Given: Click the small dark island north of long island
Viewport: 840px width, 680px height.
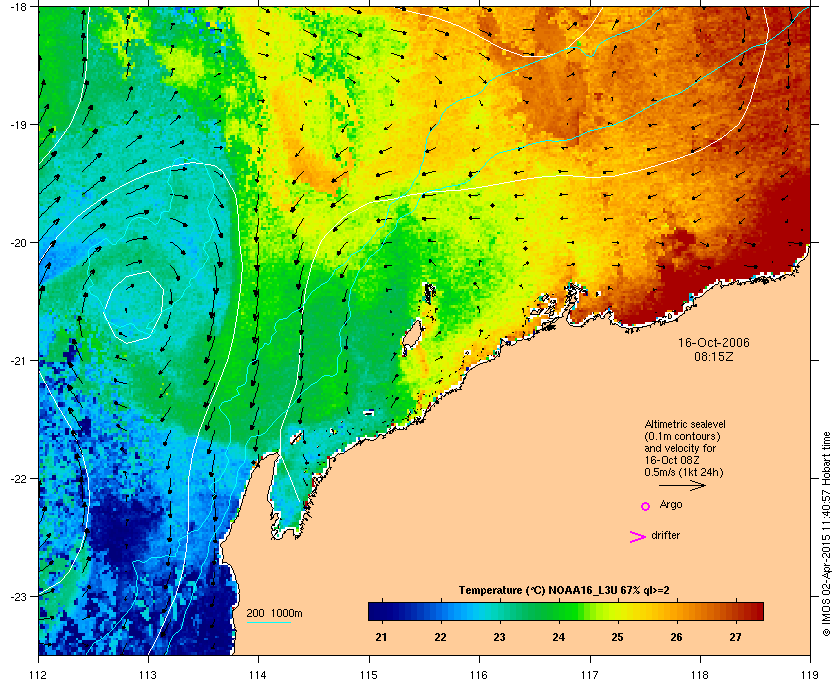Looking at the screenshot, I should [x=430, y=294].
